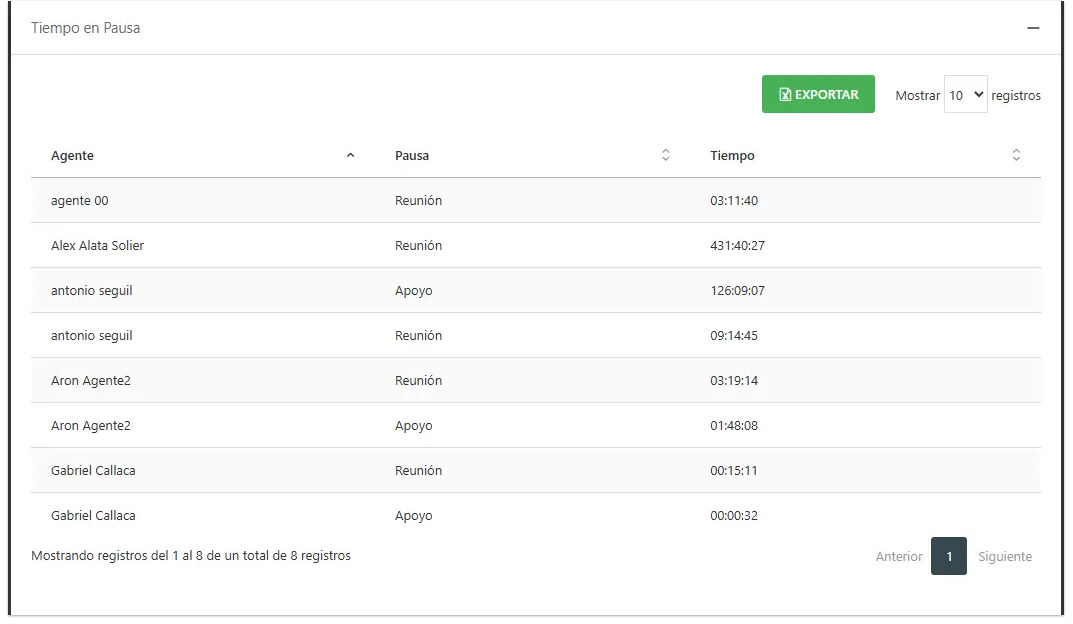This screenshot has height=624, width=1073.
Task: Select the Alex Alata Solier cell
Action: pyautogui.click(x=97, y=246)
